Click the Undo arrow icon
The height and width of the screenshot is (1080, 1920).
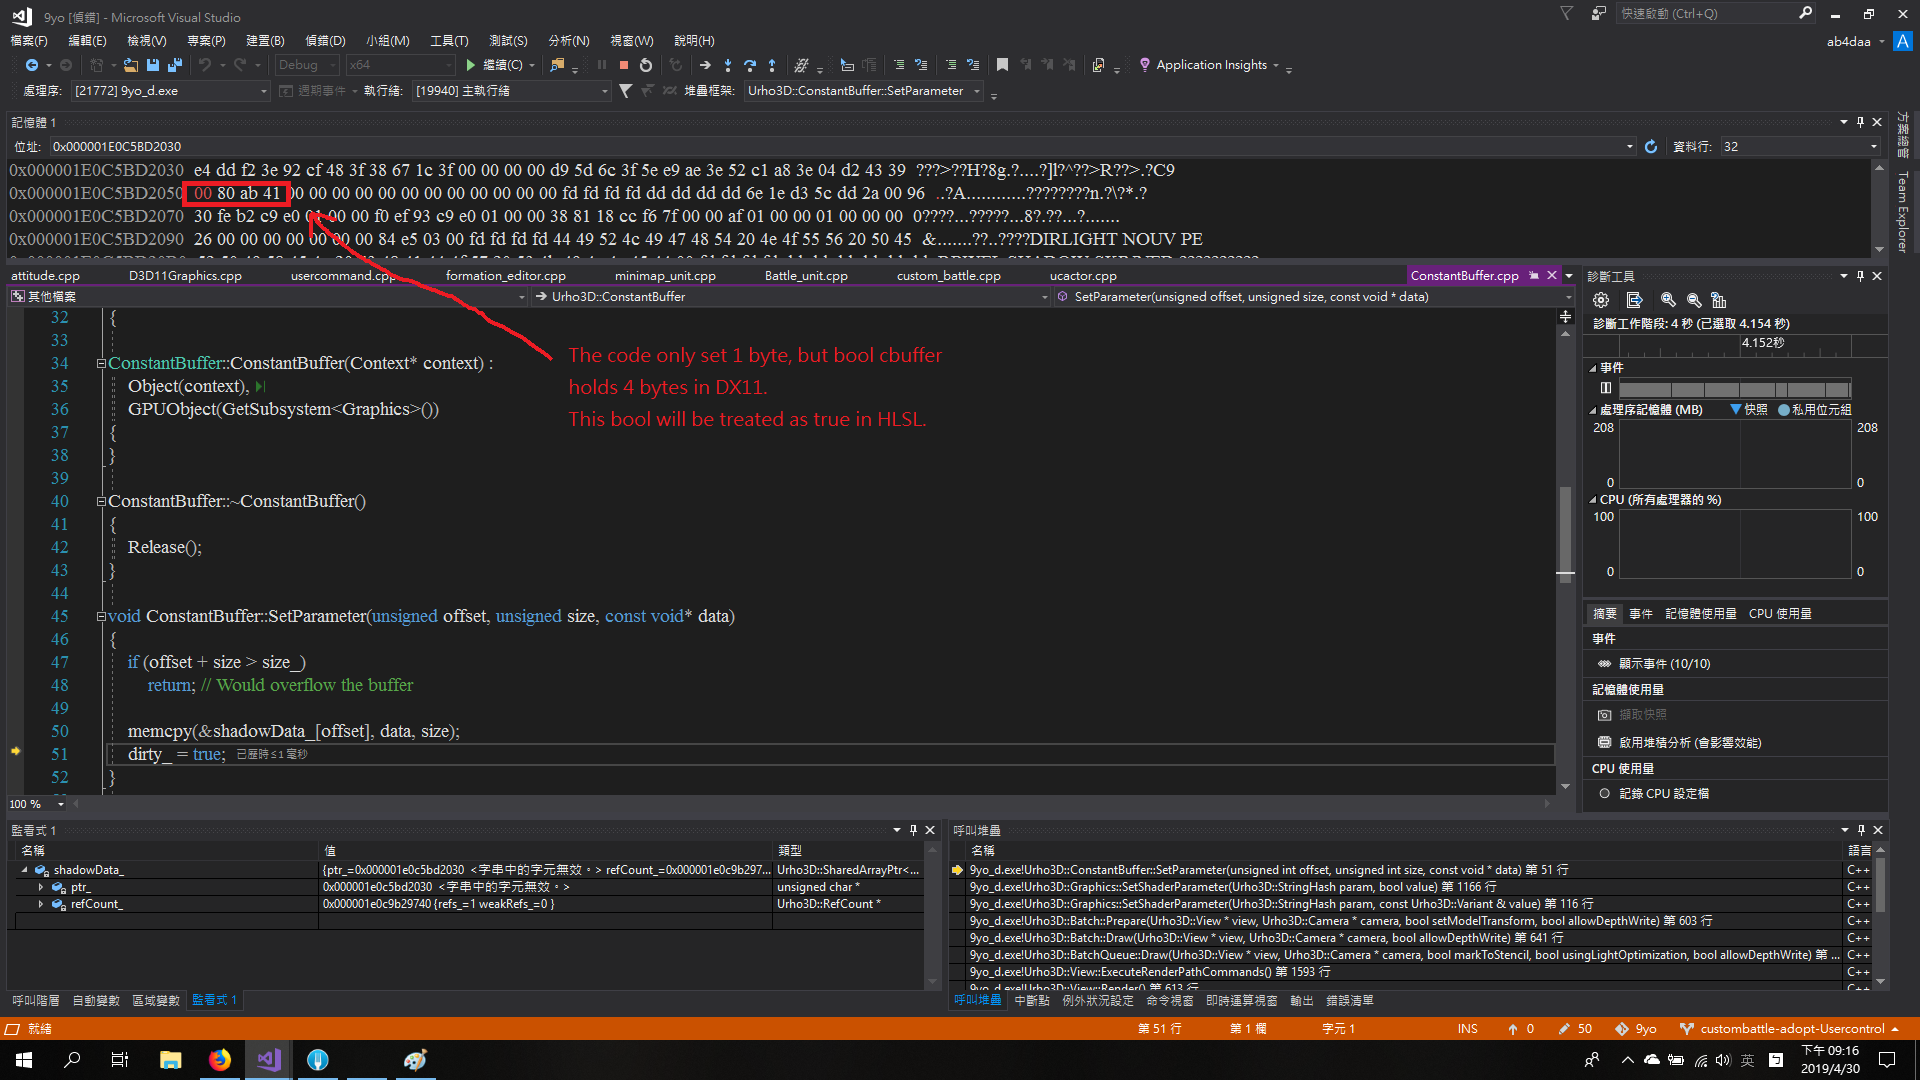pyautogui.click(x=205, y=65)
